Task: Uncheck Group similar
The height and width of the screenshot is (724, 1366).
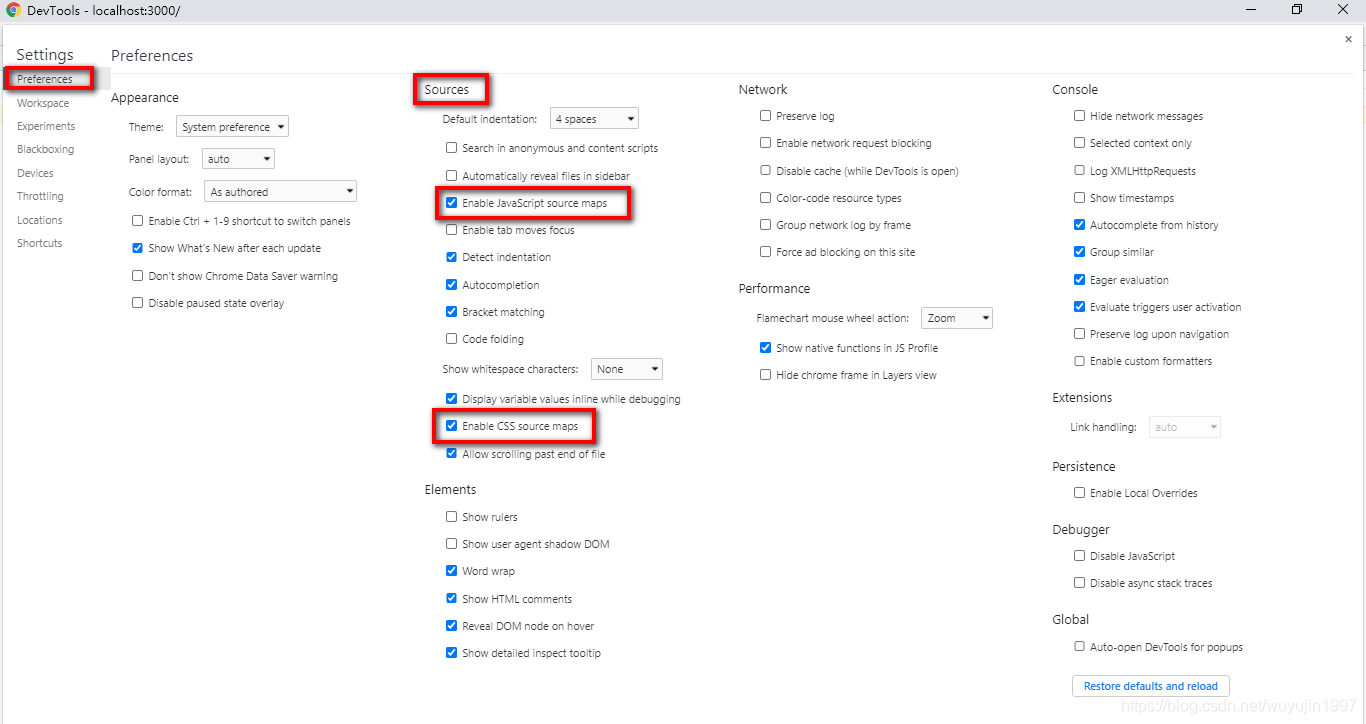Action: 1079,252
